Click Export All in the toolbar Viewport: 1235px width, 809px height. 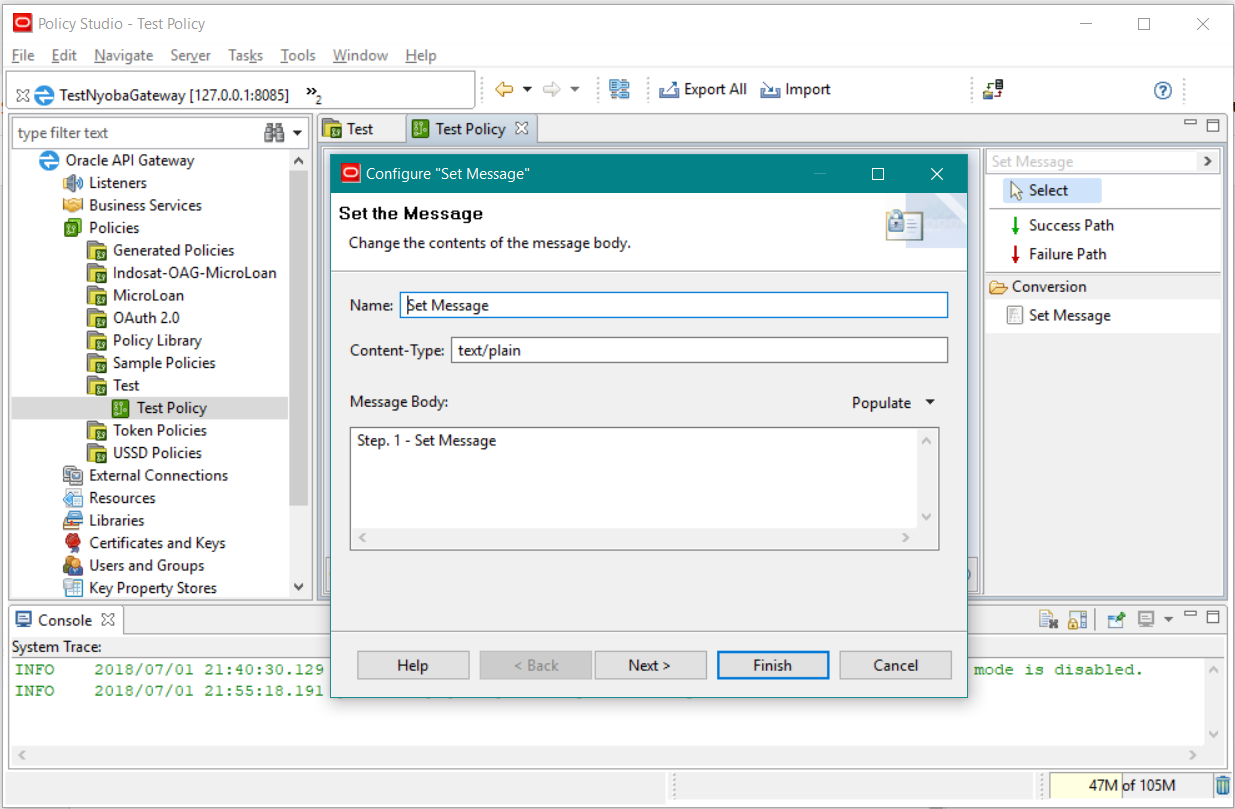(x=703, y=90)
